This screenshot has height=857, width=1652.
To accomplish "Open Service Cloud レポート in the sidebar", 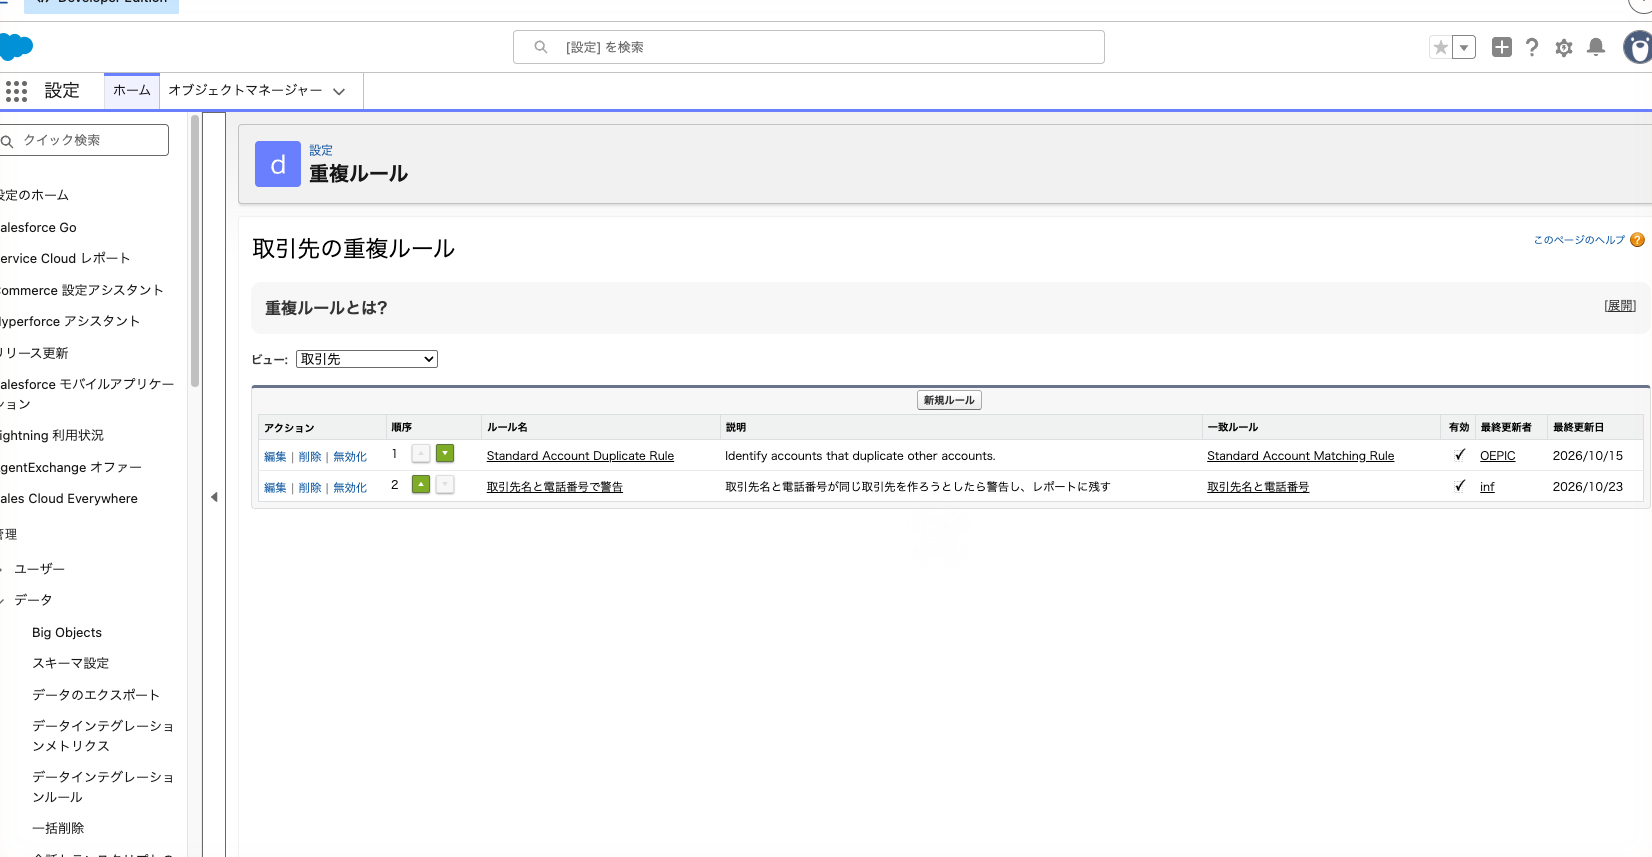I will (x=66, y=259).
